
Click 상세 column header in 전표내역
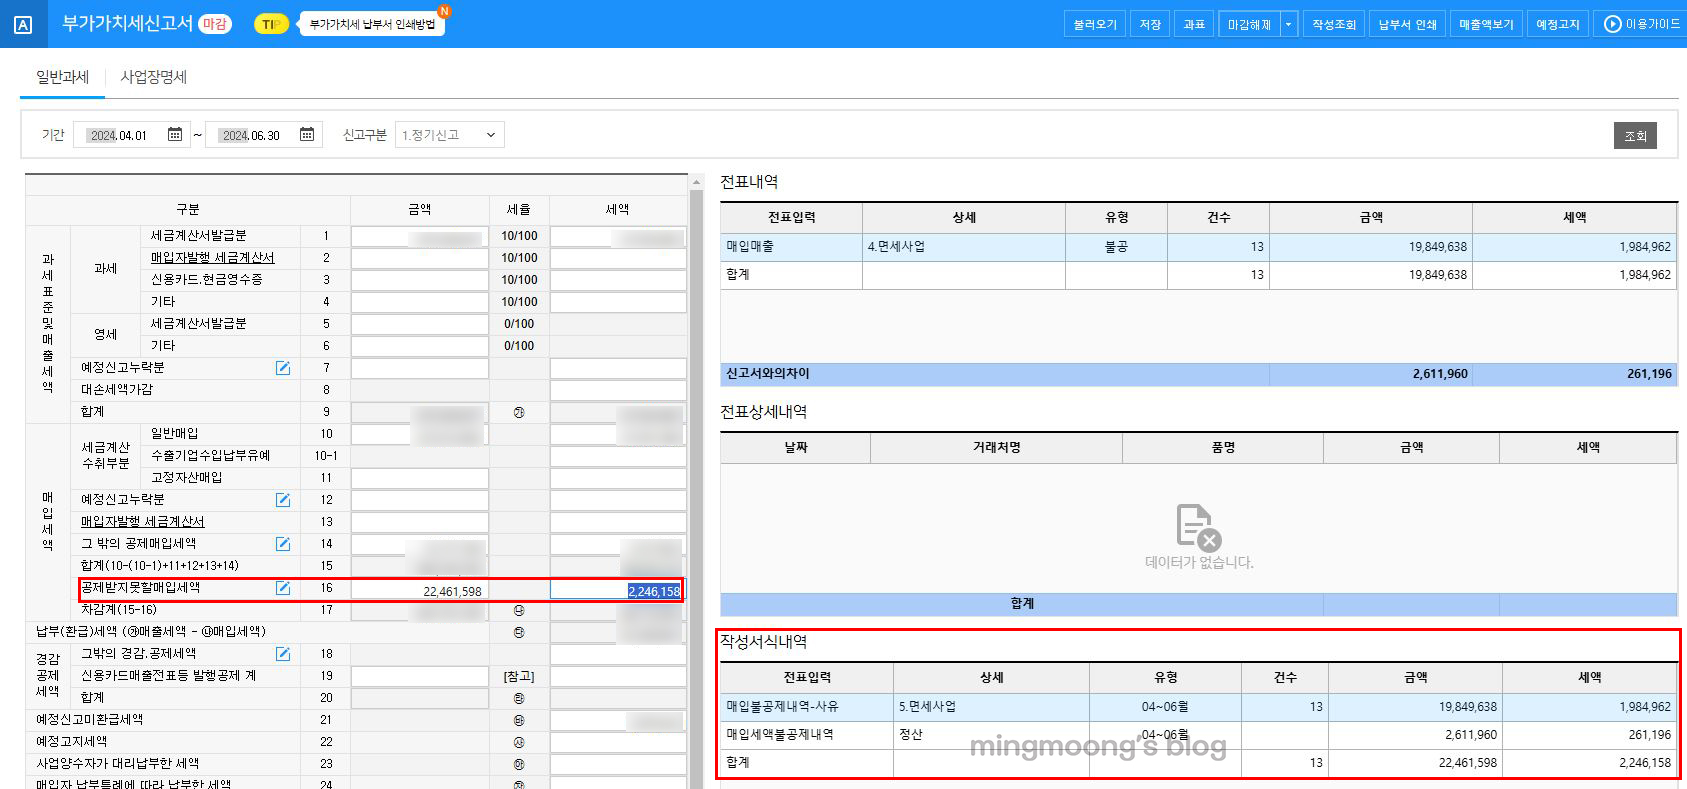964,217
